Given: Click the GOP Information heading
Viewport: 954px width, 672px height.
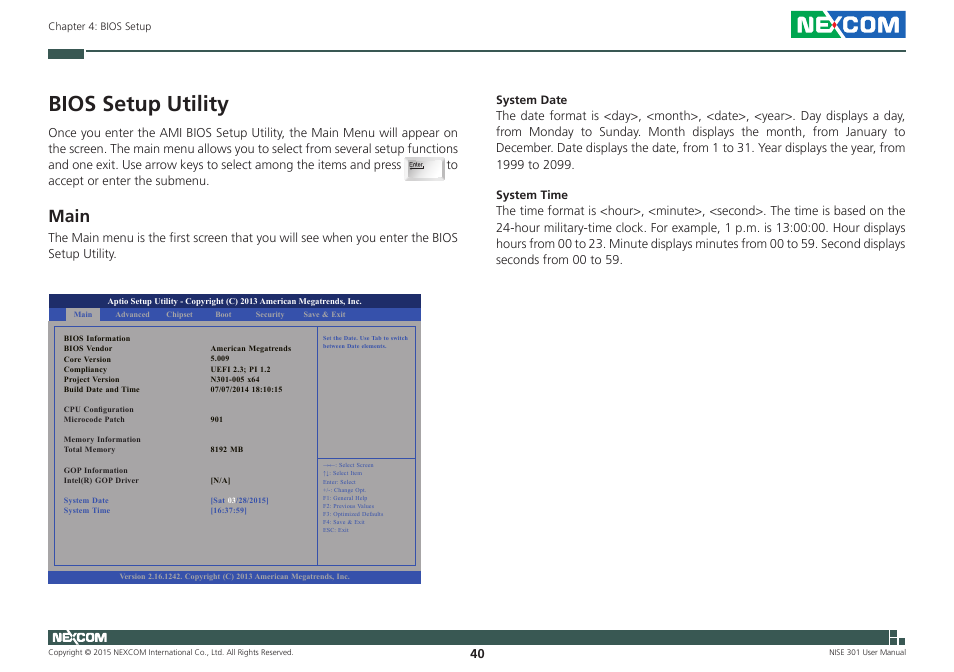Looking at the screenshot, I should point(96,470).
